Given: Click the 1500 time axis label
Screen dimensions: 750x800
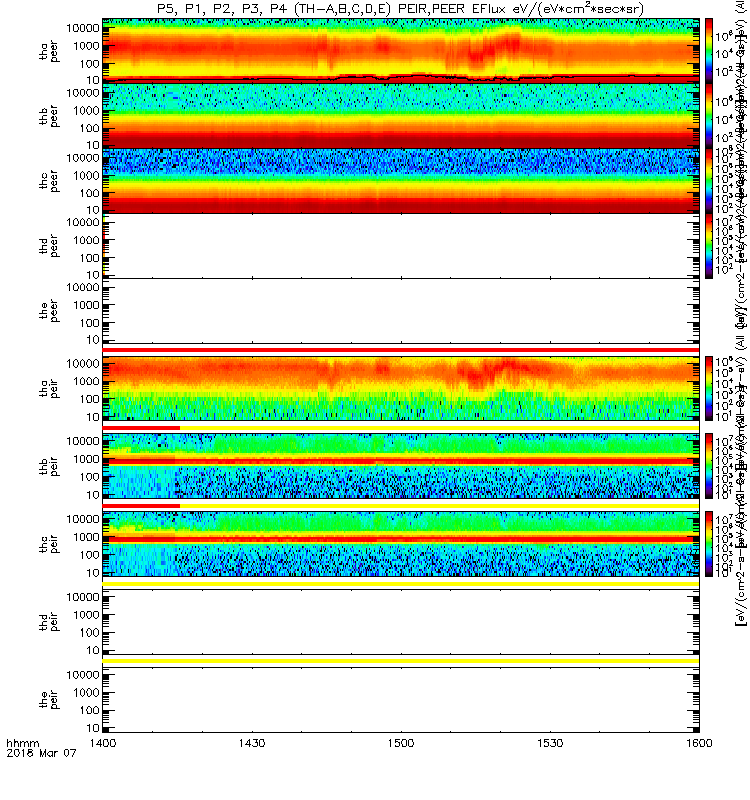Looking at the screenshot, I should point(401,743).
